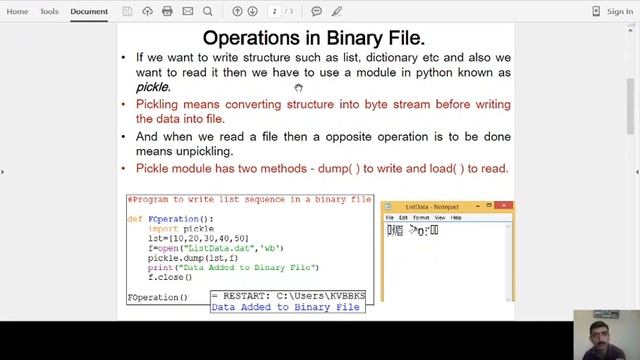Switch to the Tools tab
Screen dimensions: 640x360
pos(49,11)
